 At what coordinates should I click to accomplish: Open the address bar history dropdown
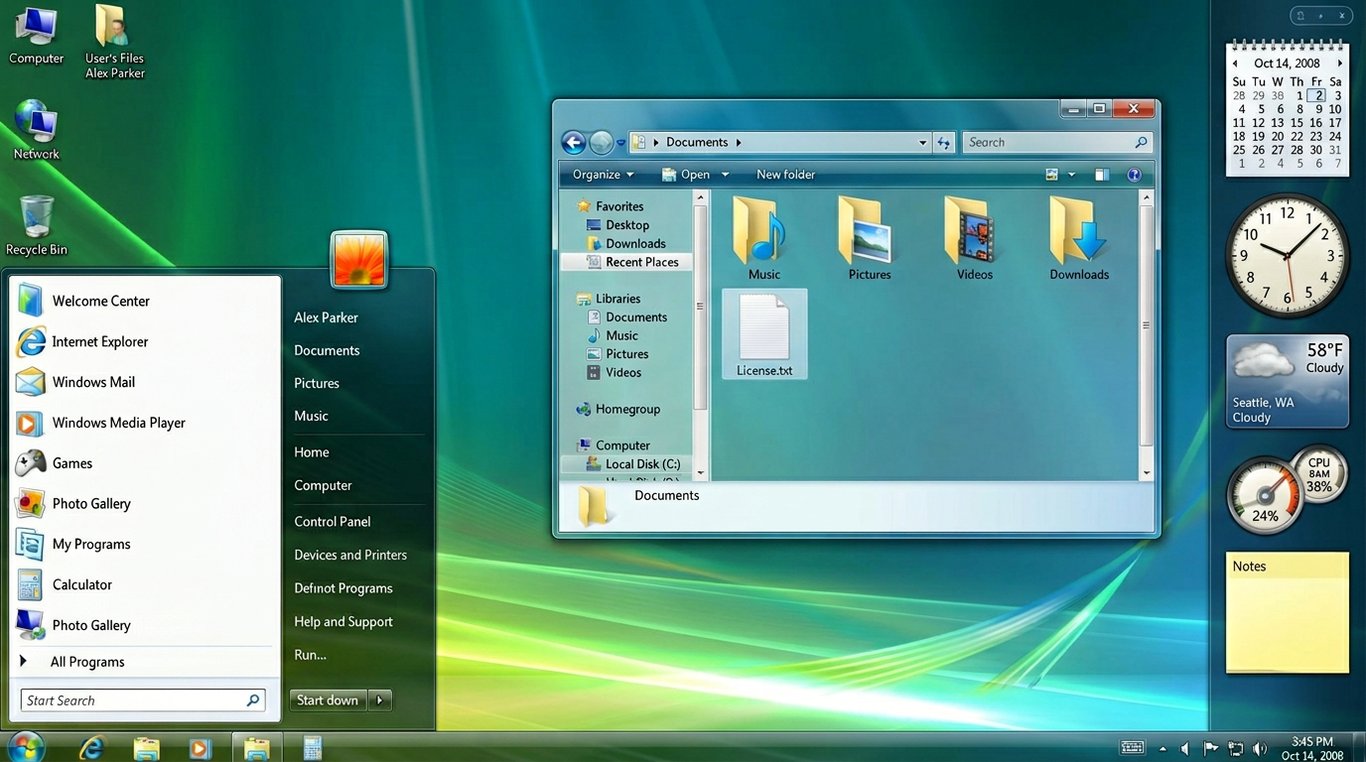[x=922, y=142]
